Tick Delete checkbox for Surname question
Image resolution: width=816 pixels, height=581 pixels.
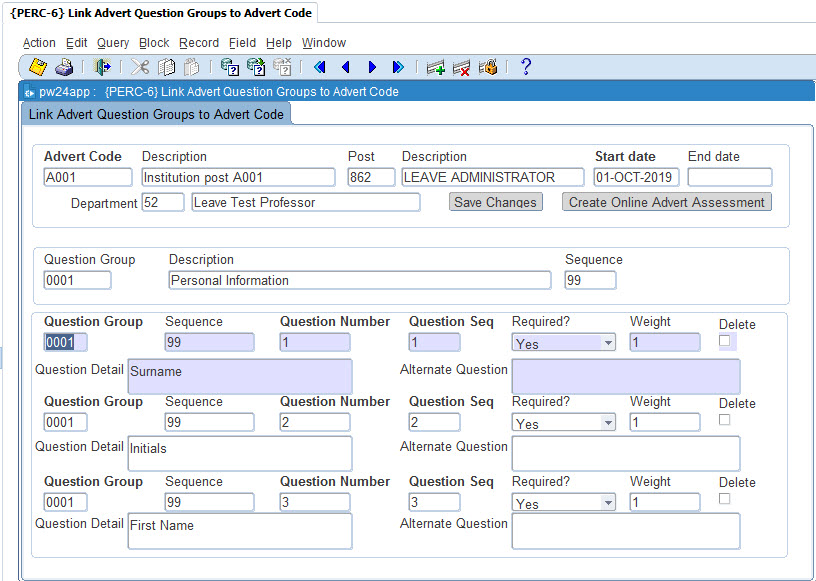(725, 341)
